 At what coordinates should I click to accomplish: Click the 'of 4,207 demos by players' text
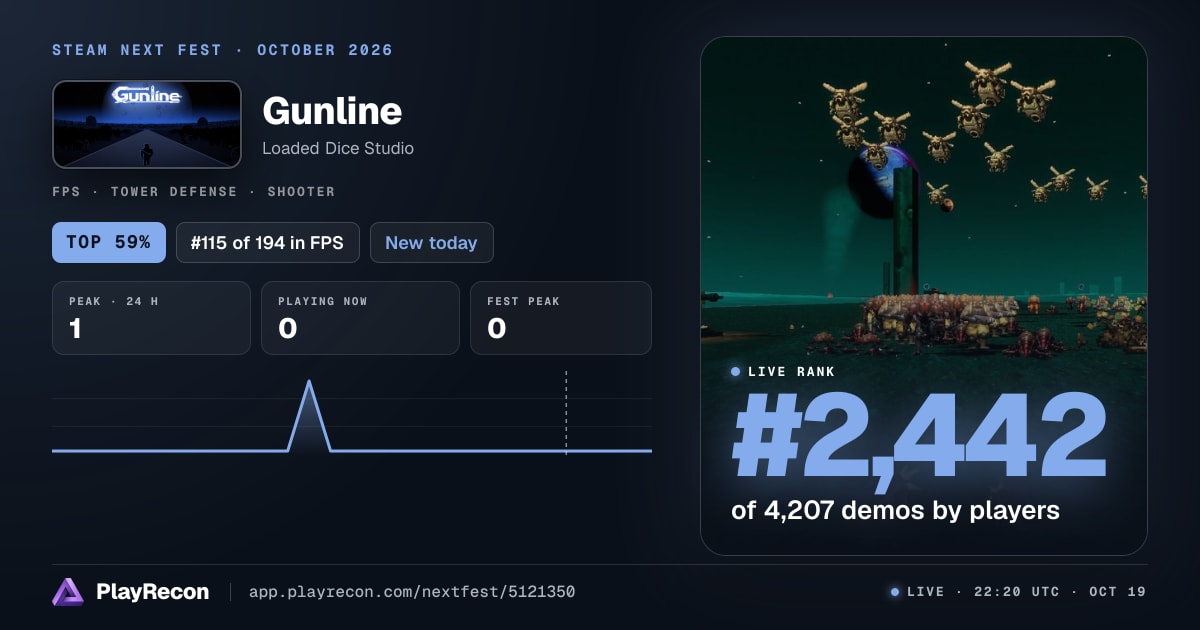click(895, 510)
